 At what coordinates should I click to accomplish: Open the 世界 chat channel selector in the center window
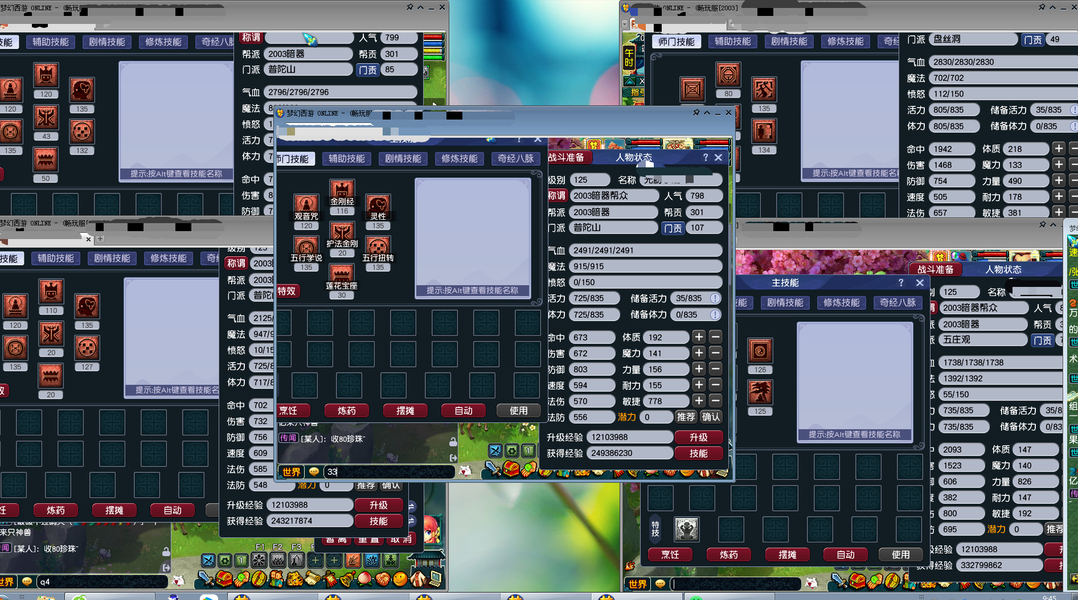point(292,471)
